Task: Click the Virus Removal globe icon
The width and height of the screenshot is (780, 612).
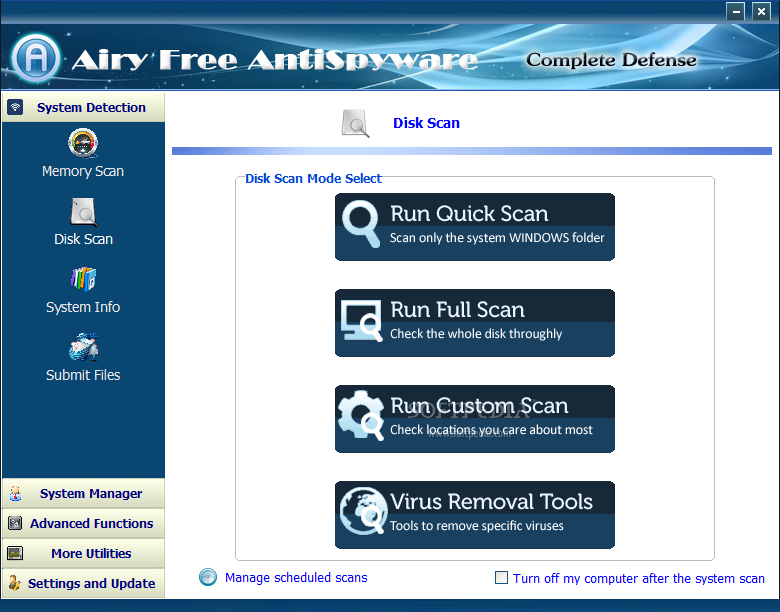Action: (x=363, y=511)
